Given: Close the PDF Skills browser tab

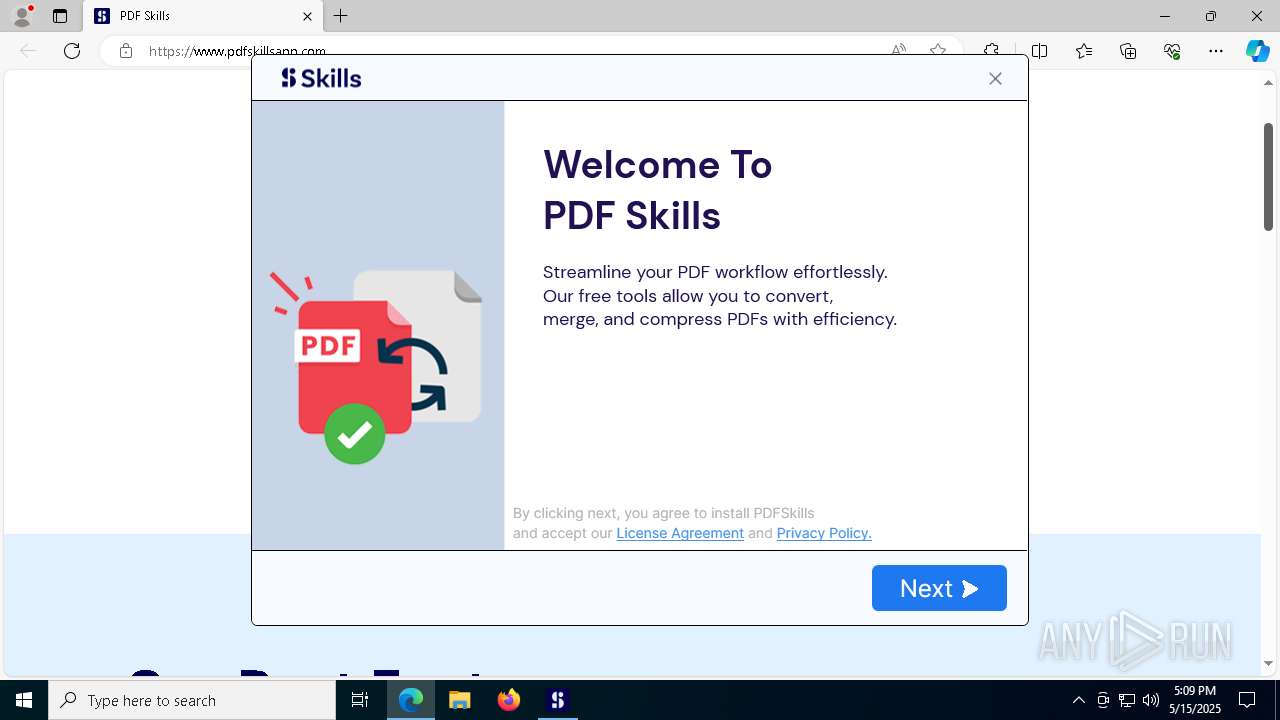Looking at the screenshot, I should [307, 16].
